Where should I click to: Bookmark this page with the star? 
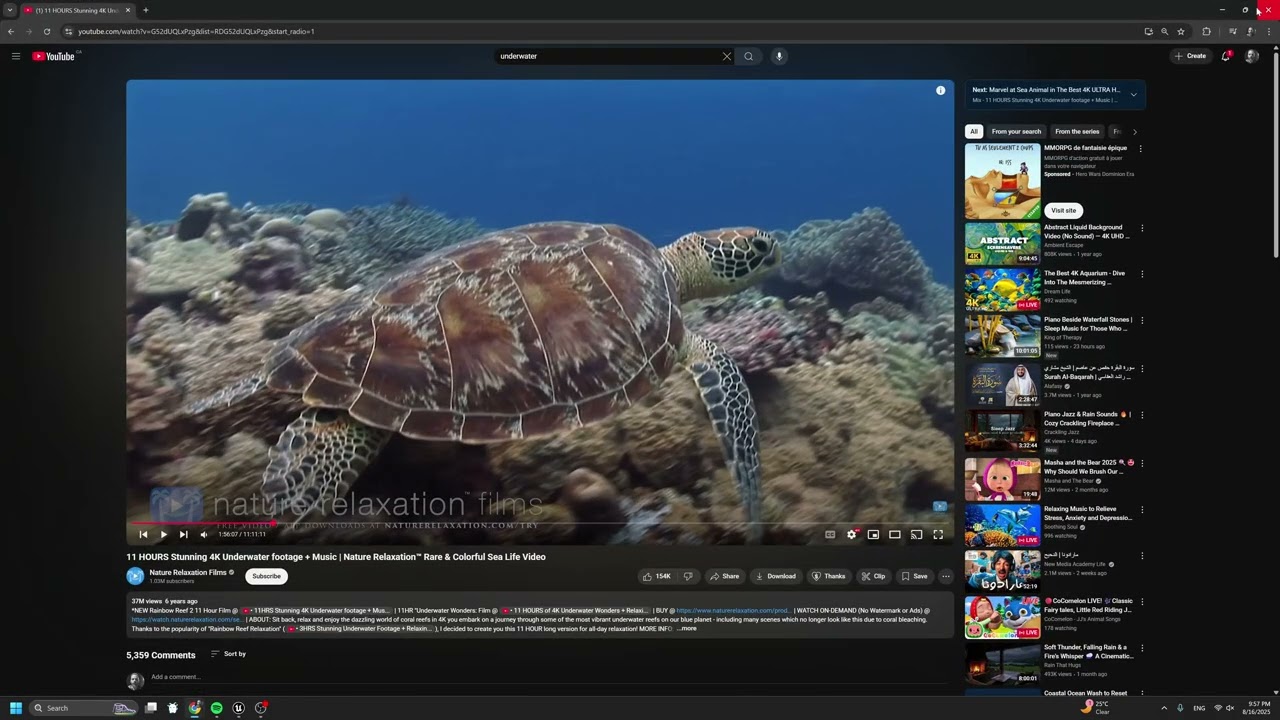click(1181, 31)
